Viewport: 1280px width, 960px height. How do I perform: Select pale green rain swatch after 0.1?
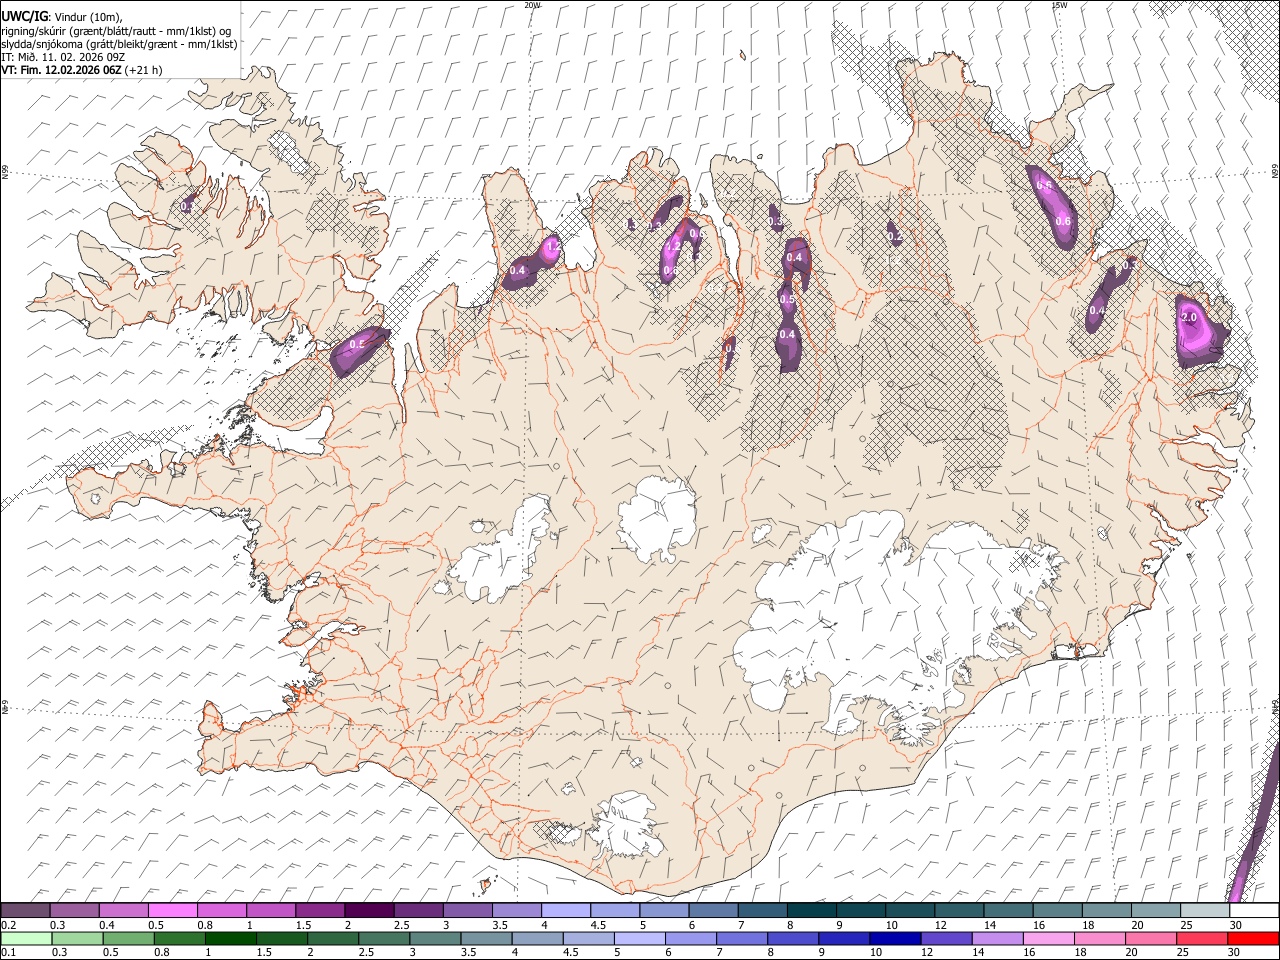25,939
